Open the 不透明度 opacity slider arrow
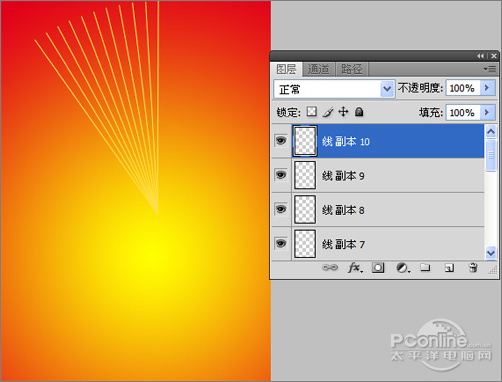 [x=487, y=88]
